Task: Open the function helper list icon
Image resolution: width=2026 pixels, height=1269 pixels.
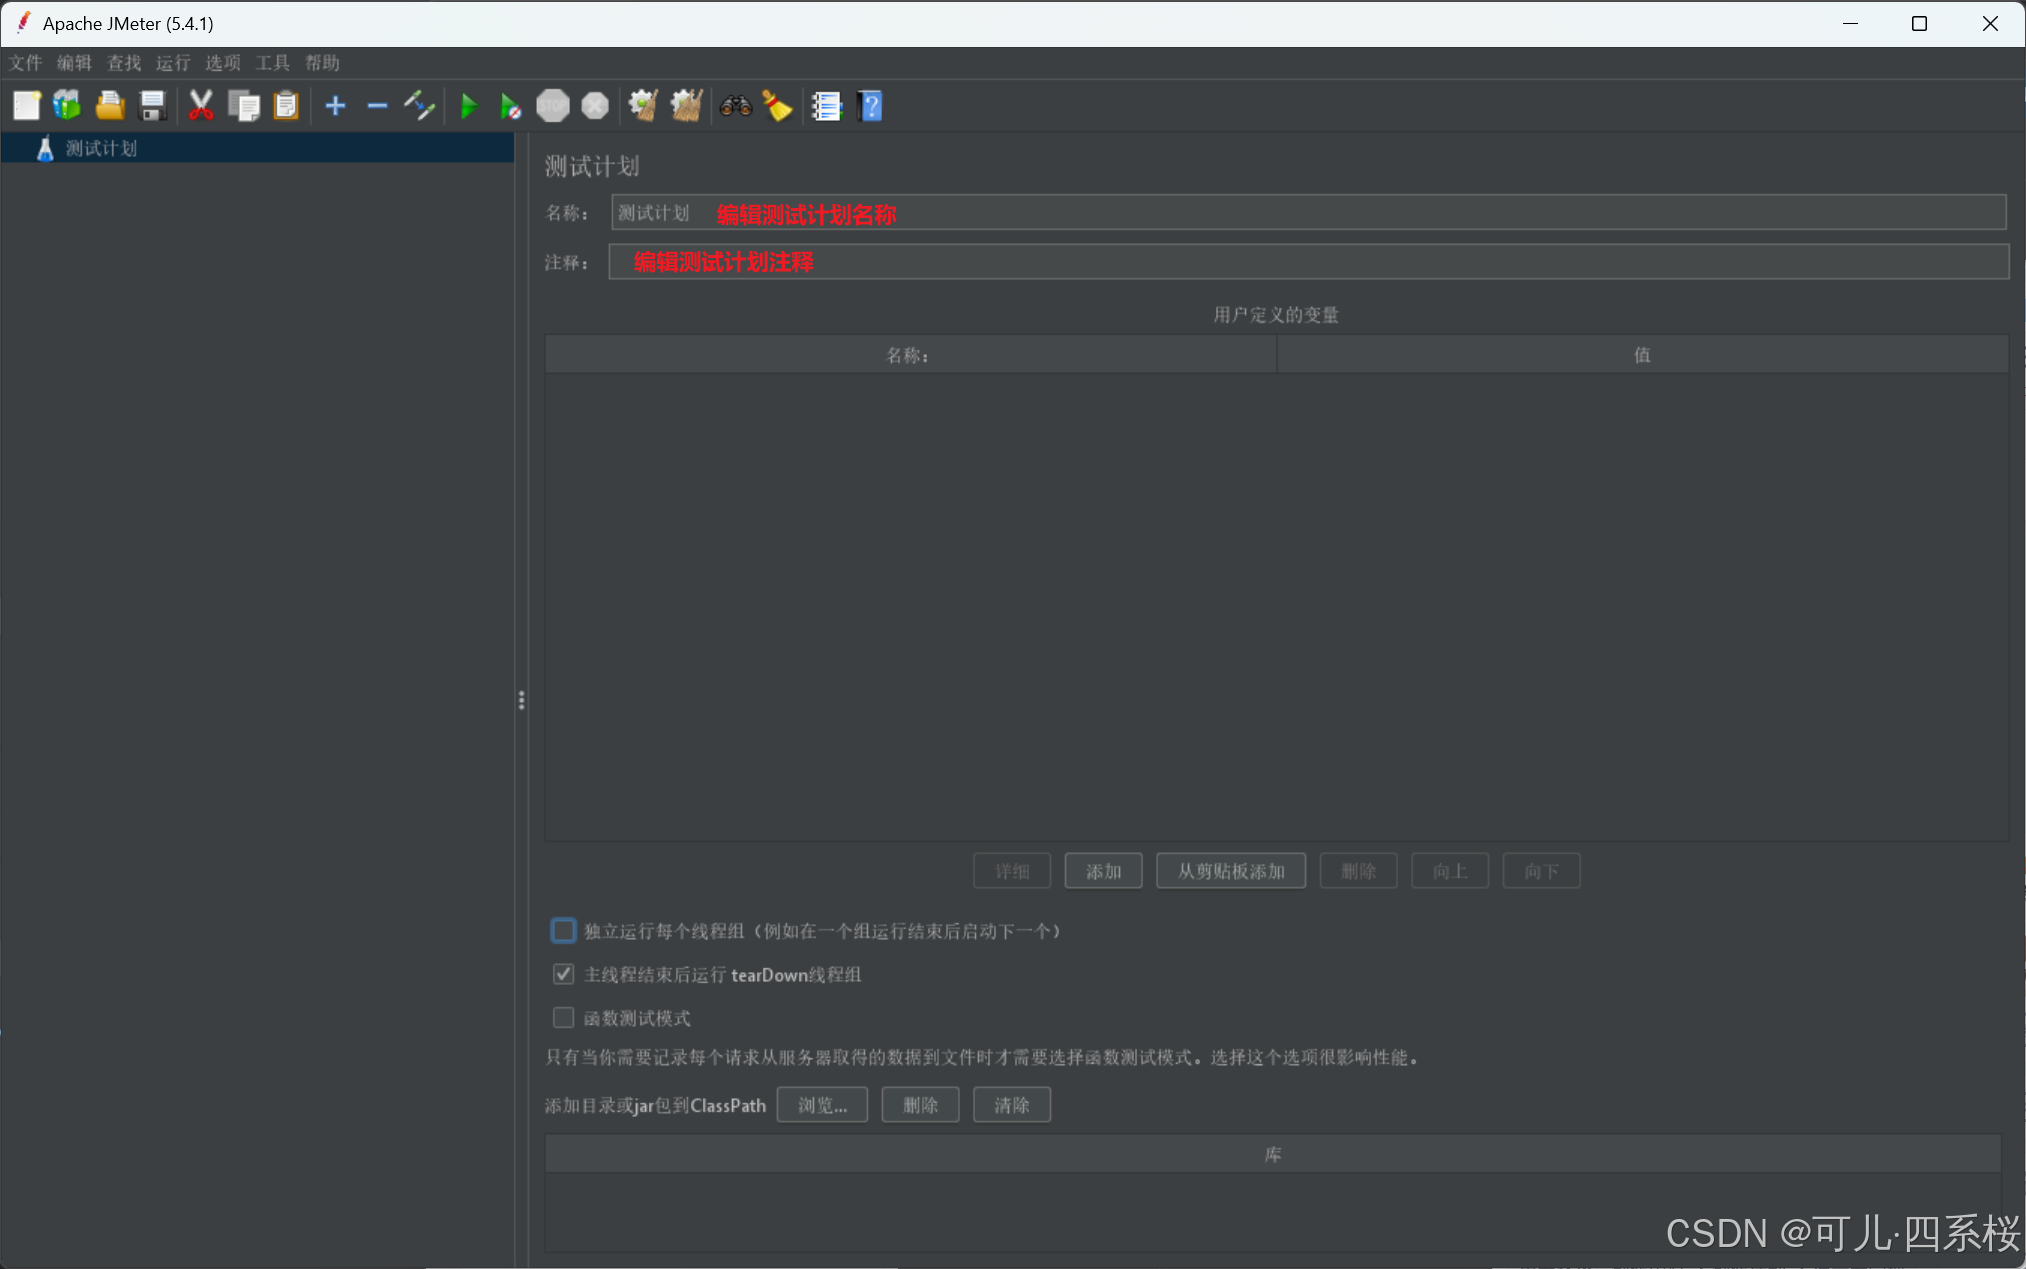Action: coord(826,106)
